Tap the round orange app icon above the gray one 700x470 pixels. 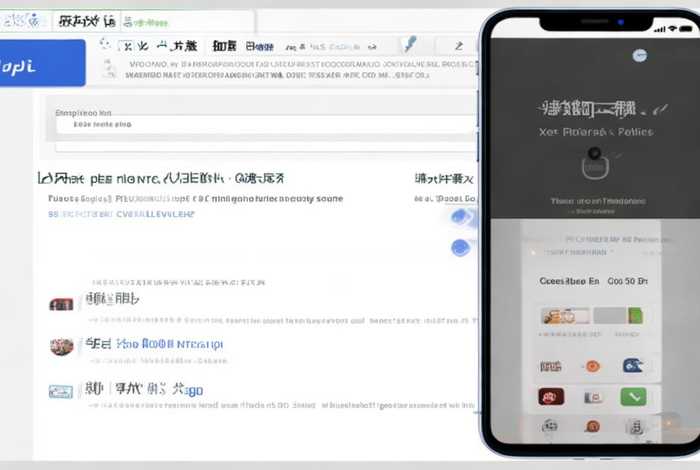[x=592, y=366]
